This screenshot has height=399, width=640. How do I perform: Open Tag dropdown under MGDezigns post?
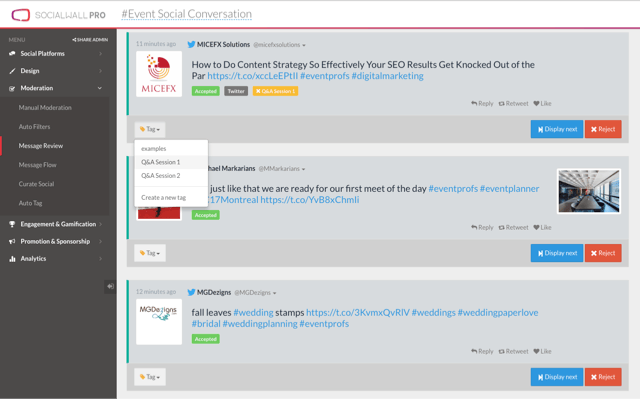coord(150,377)
